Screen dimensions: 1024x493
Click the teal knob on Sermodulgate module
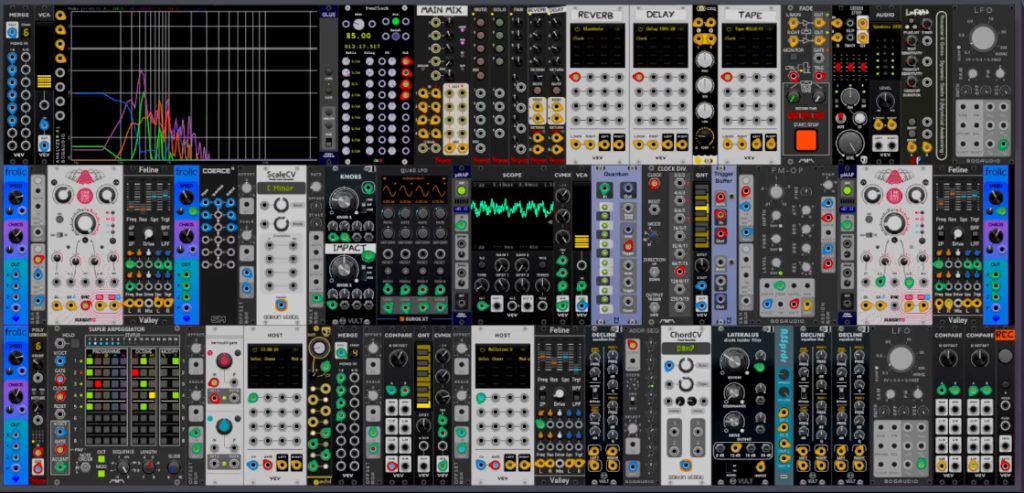224,426
